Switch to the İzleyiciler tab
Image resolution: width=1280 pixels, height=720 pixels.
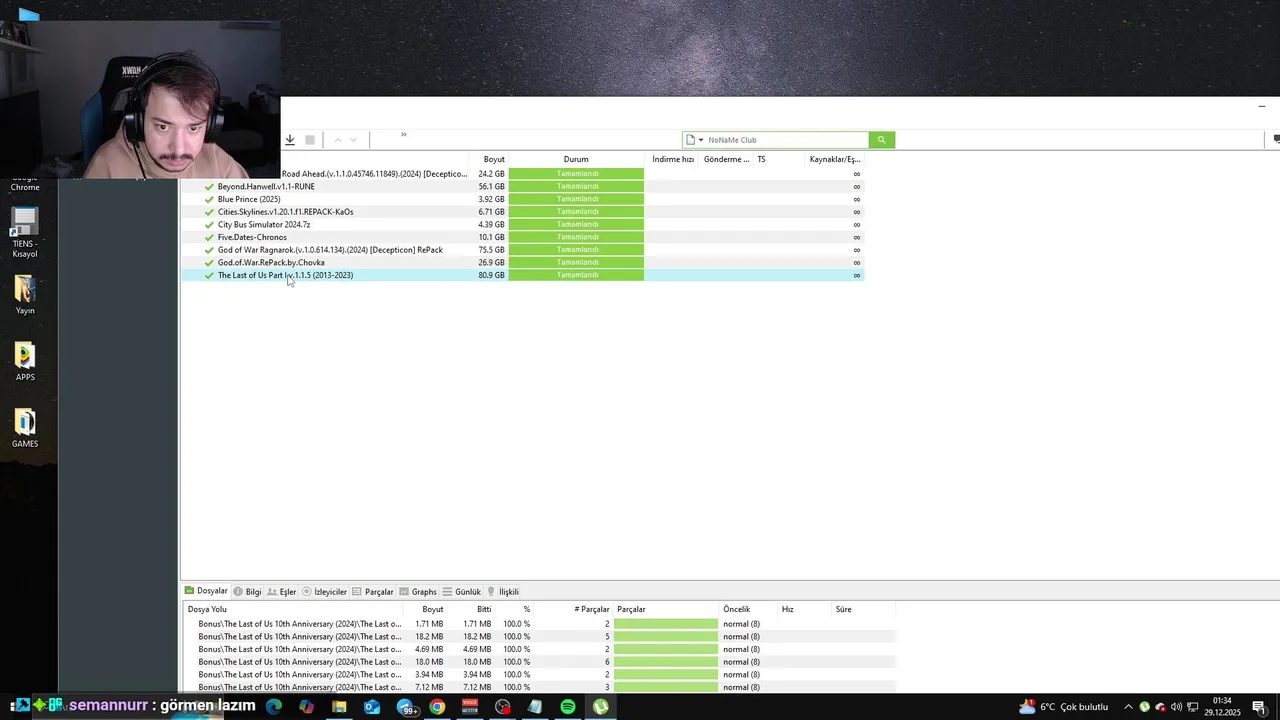[324, 592]
